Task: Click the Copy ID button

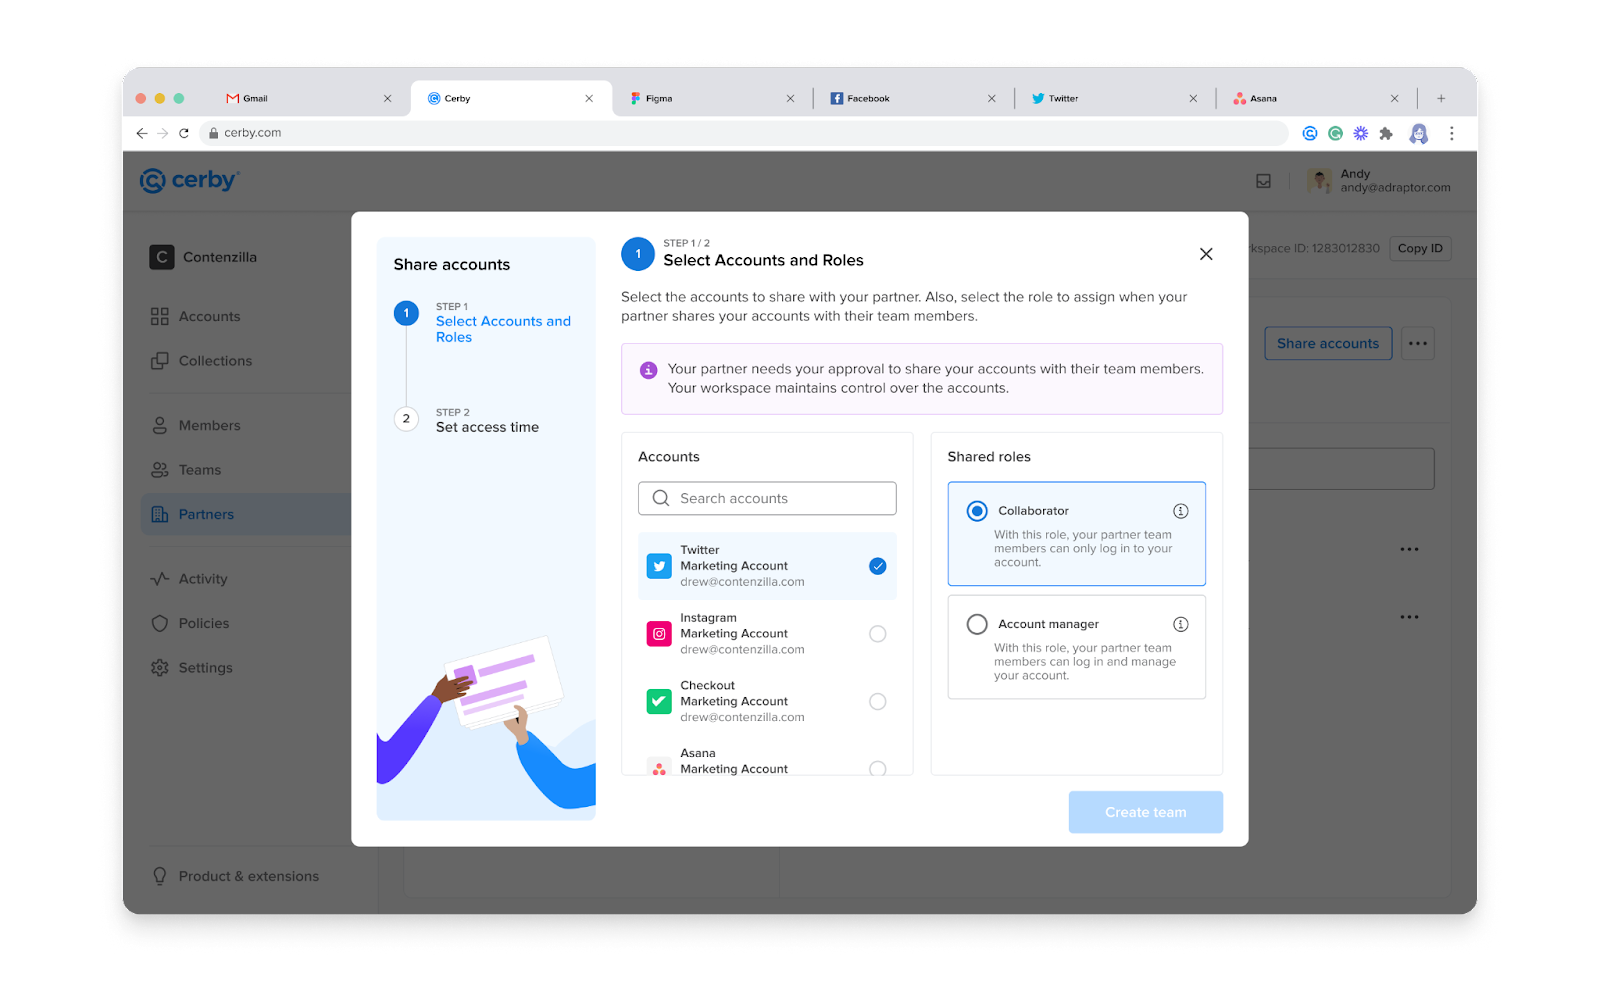Action: coord(1420,248)
